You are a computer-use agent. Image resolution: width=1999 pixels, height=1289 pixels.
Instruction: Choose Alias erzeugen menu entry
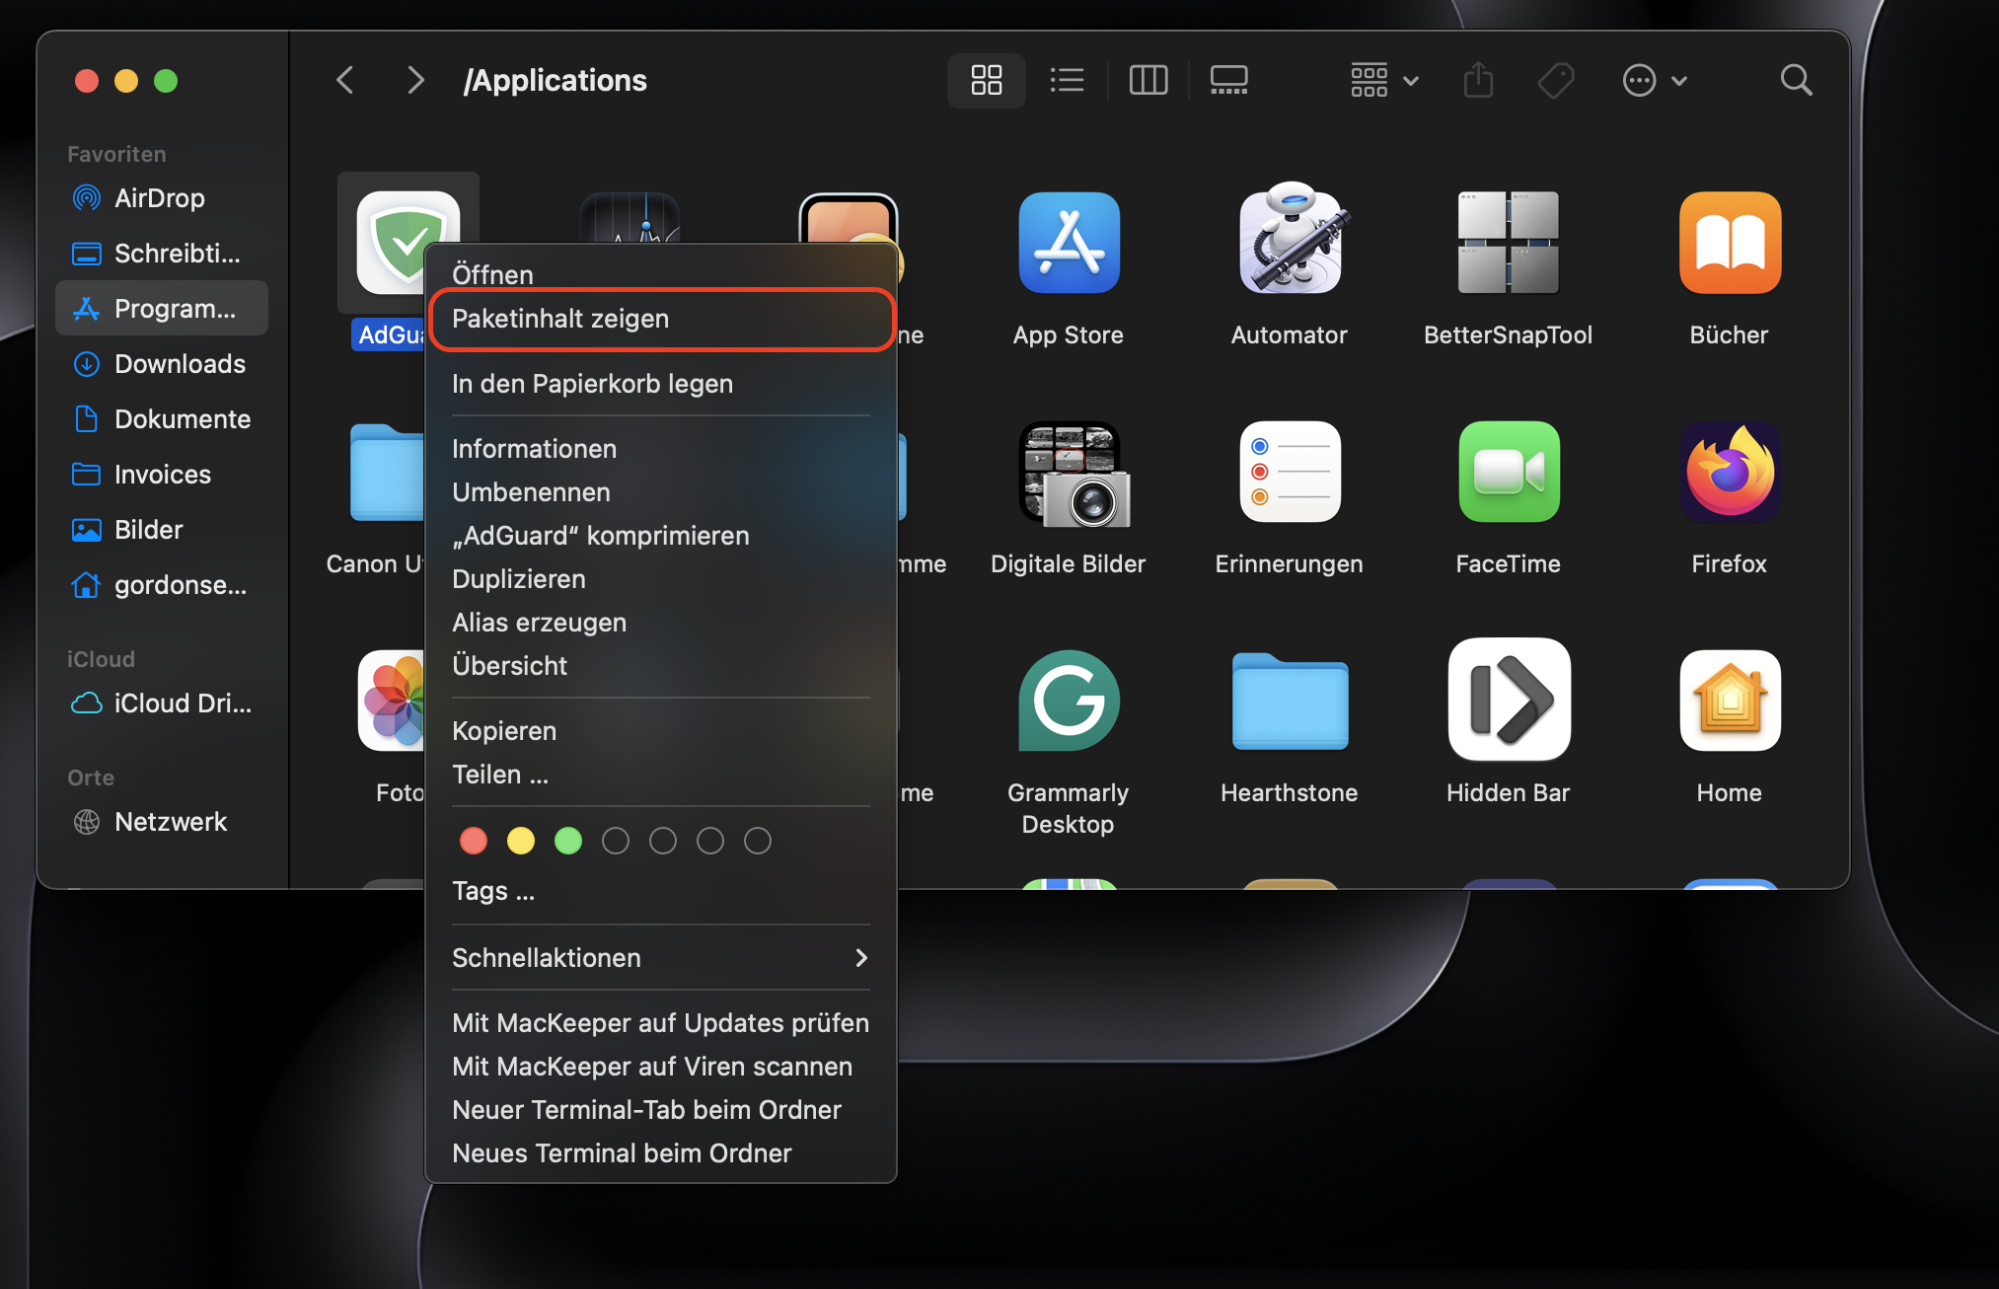click(661, 623)
